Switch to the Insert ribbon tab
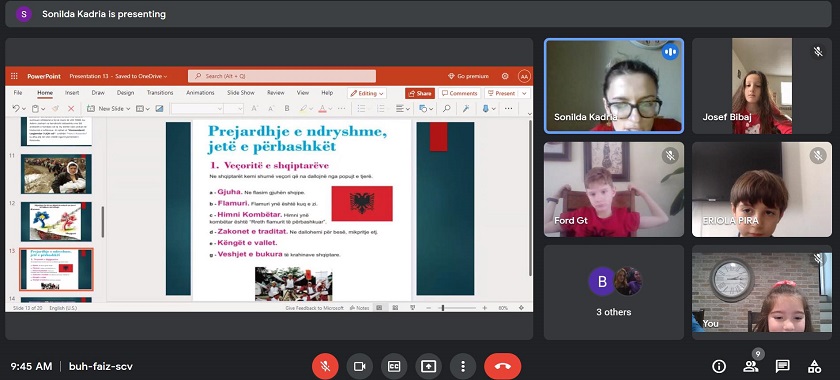Image resolution: width=840 pixels, height=380 pixels. coord(72,93)
